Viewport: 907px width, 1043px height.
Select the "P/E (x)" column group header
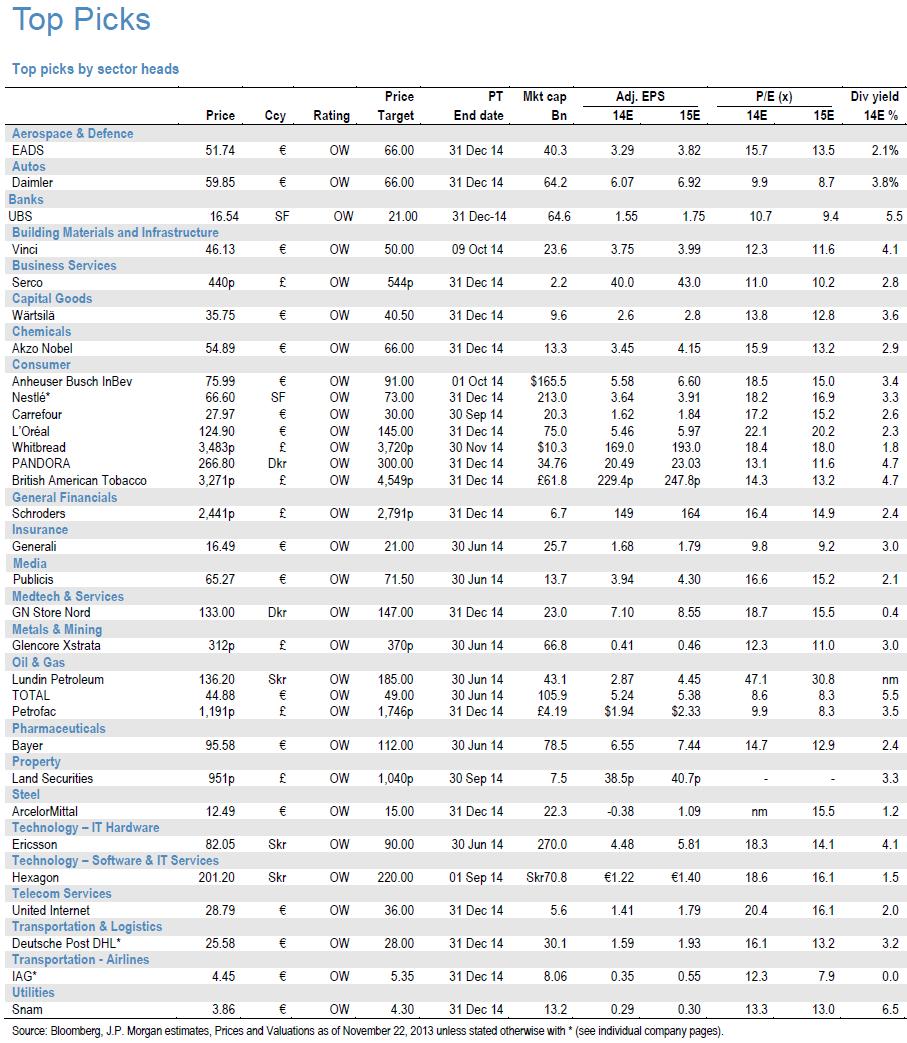[x=774, y=96]
